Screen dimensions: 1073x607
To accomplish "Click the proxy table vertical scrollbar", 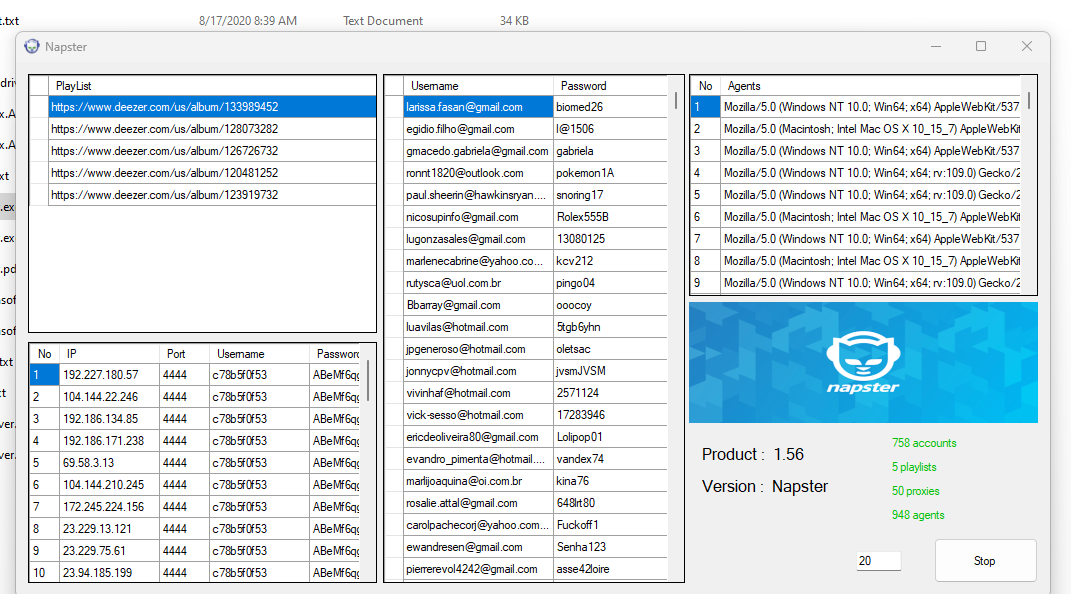I will click(x=367, y=380).
